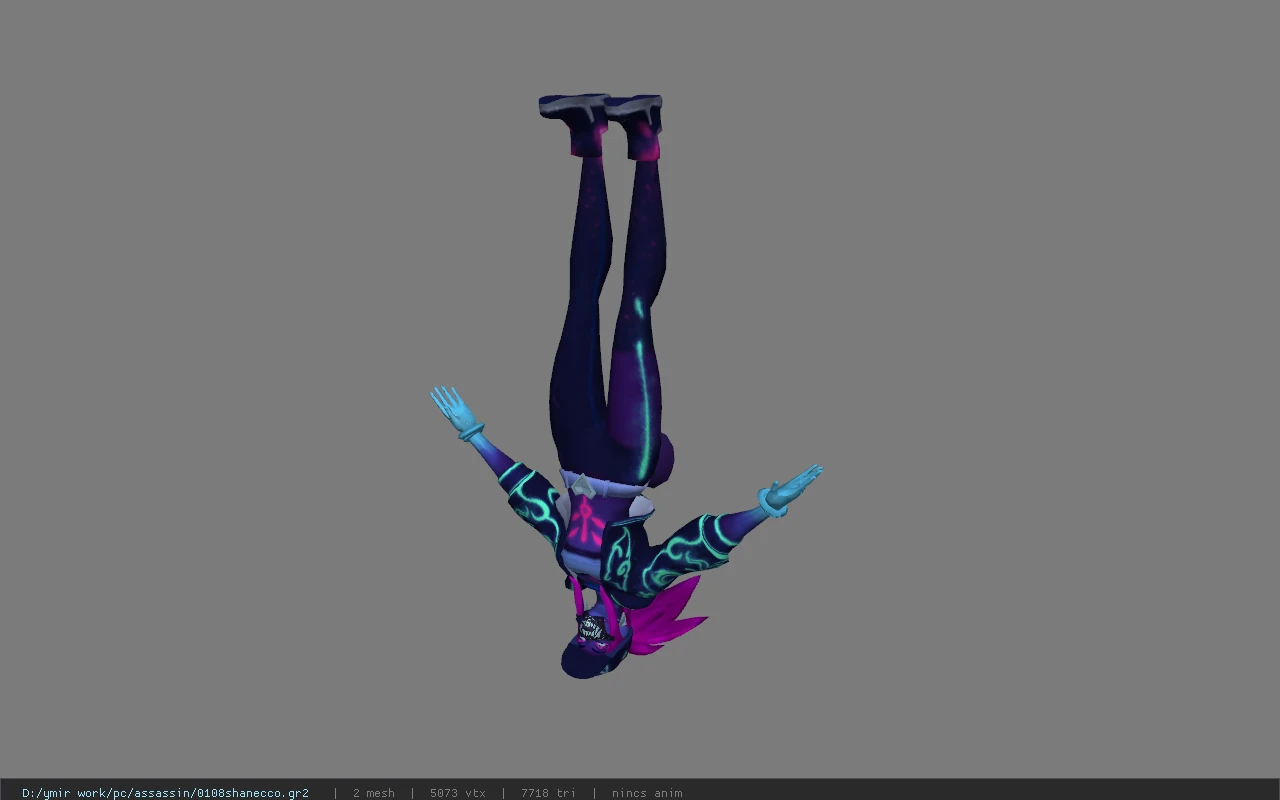The width and height of the screenshot is (1280, 800).
Task: Click the "7718 tri" triangle count
Action: point(548,793)
